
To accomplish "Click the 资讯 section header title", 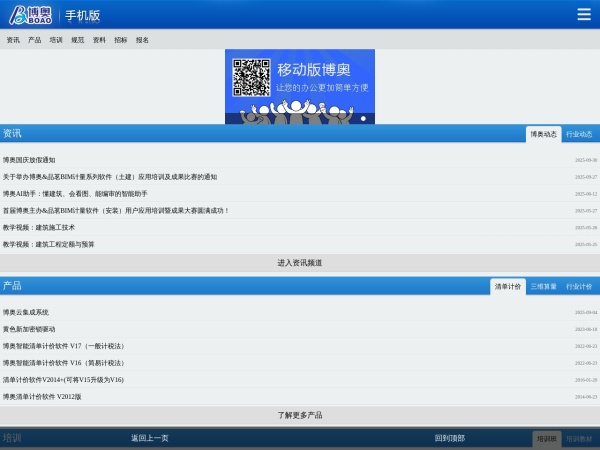I will pos(12,133).
